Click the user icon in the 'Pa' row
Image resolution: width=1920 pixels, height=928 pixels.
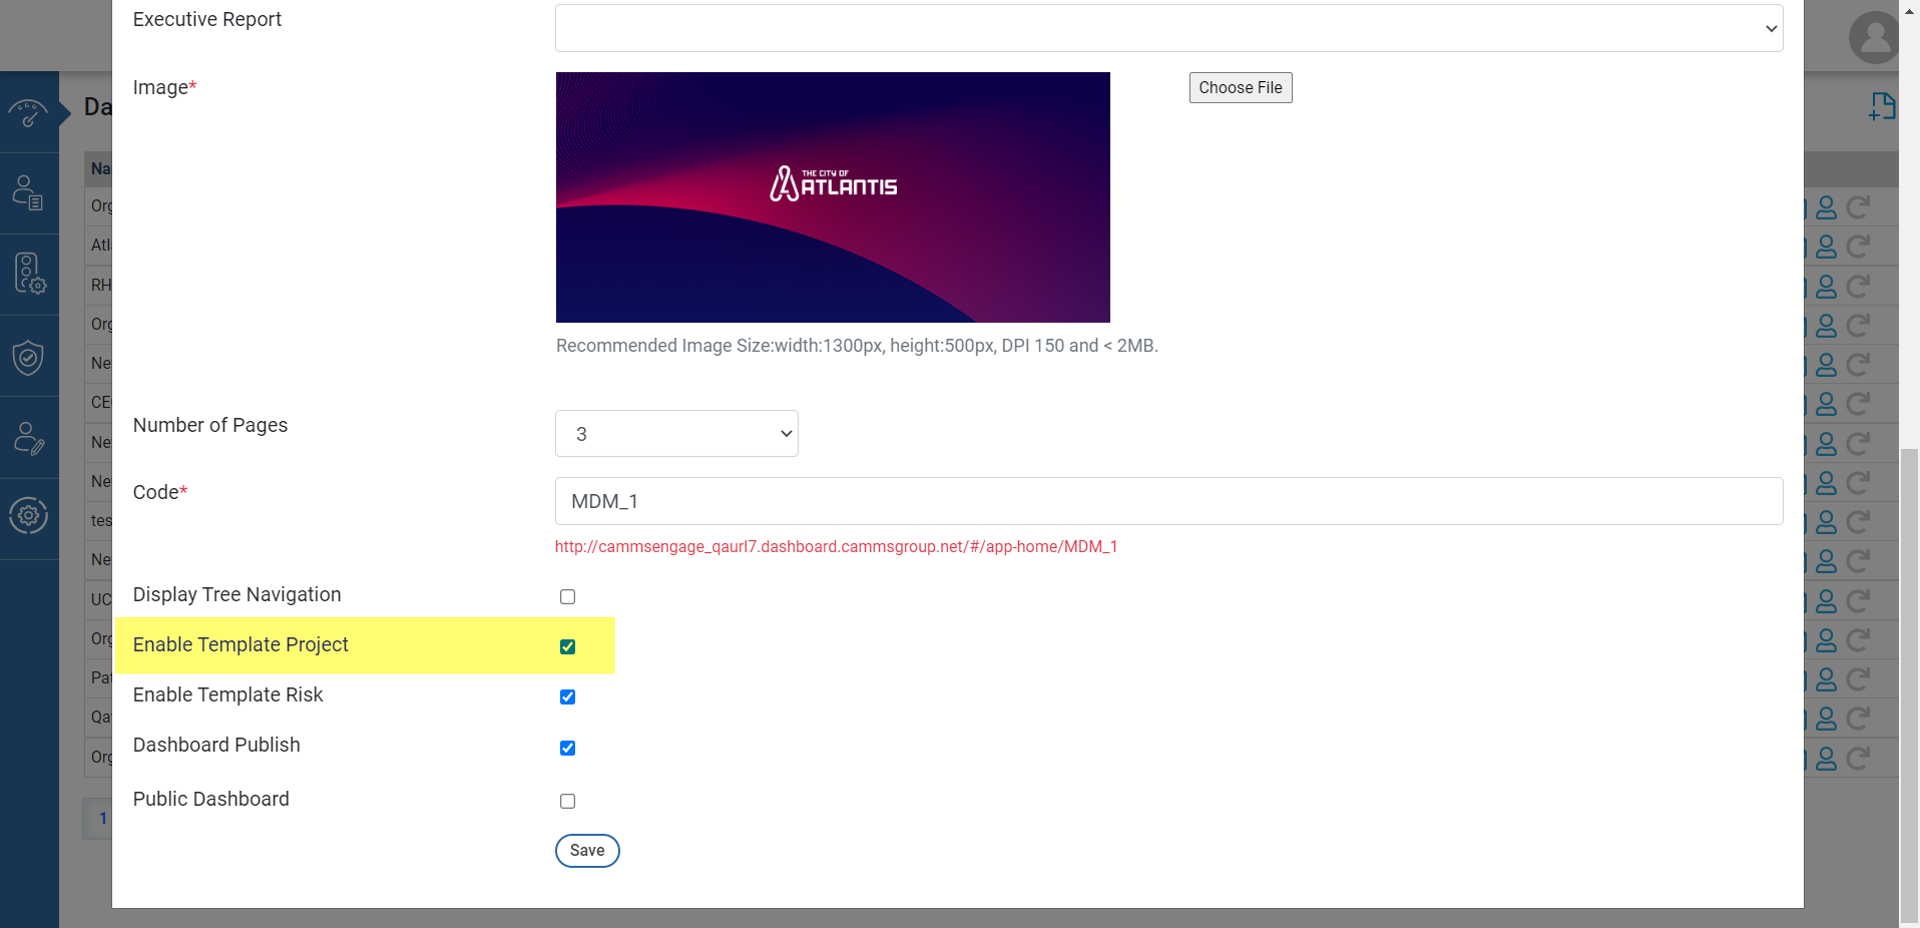point(1826,679)
